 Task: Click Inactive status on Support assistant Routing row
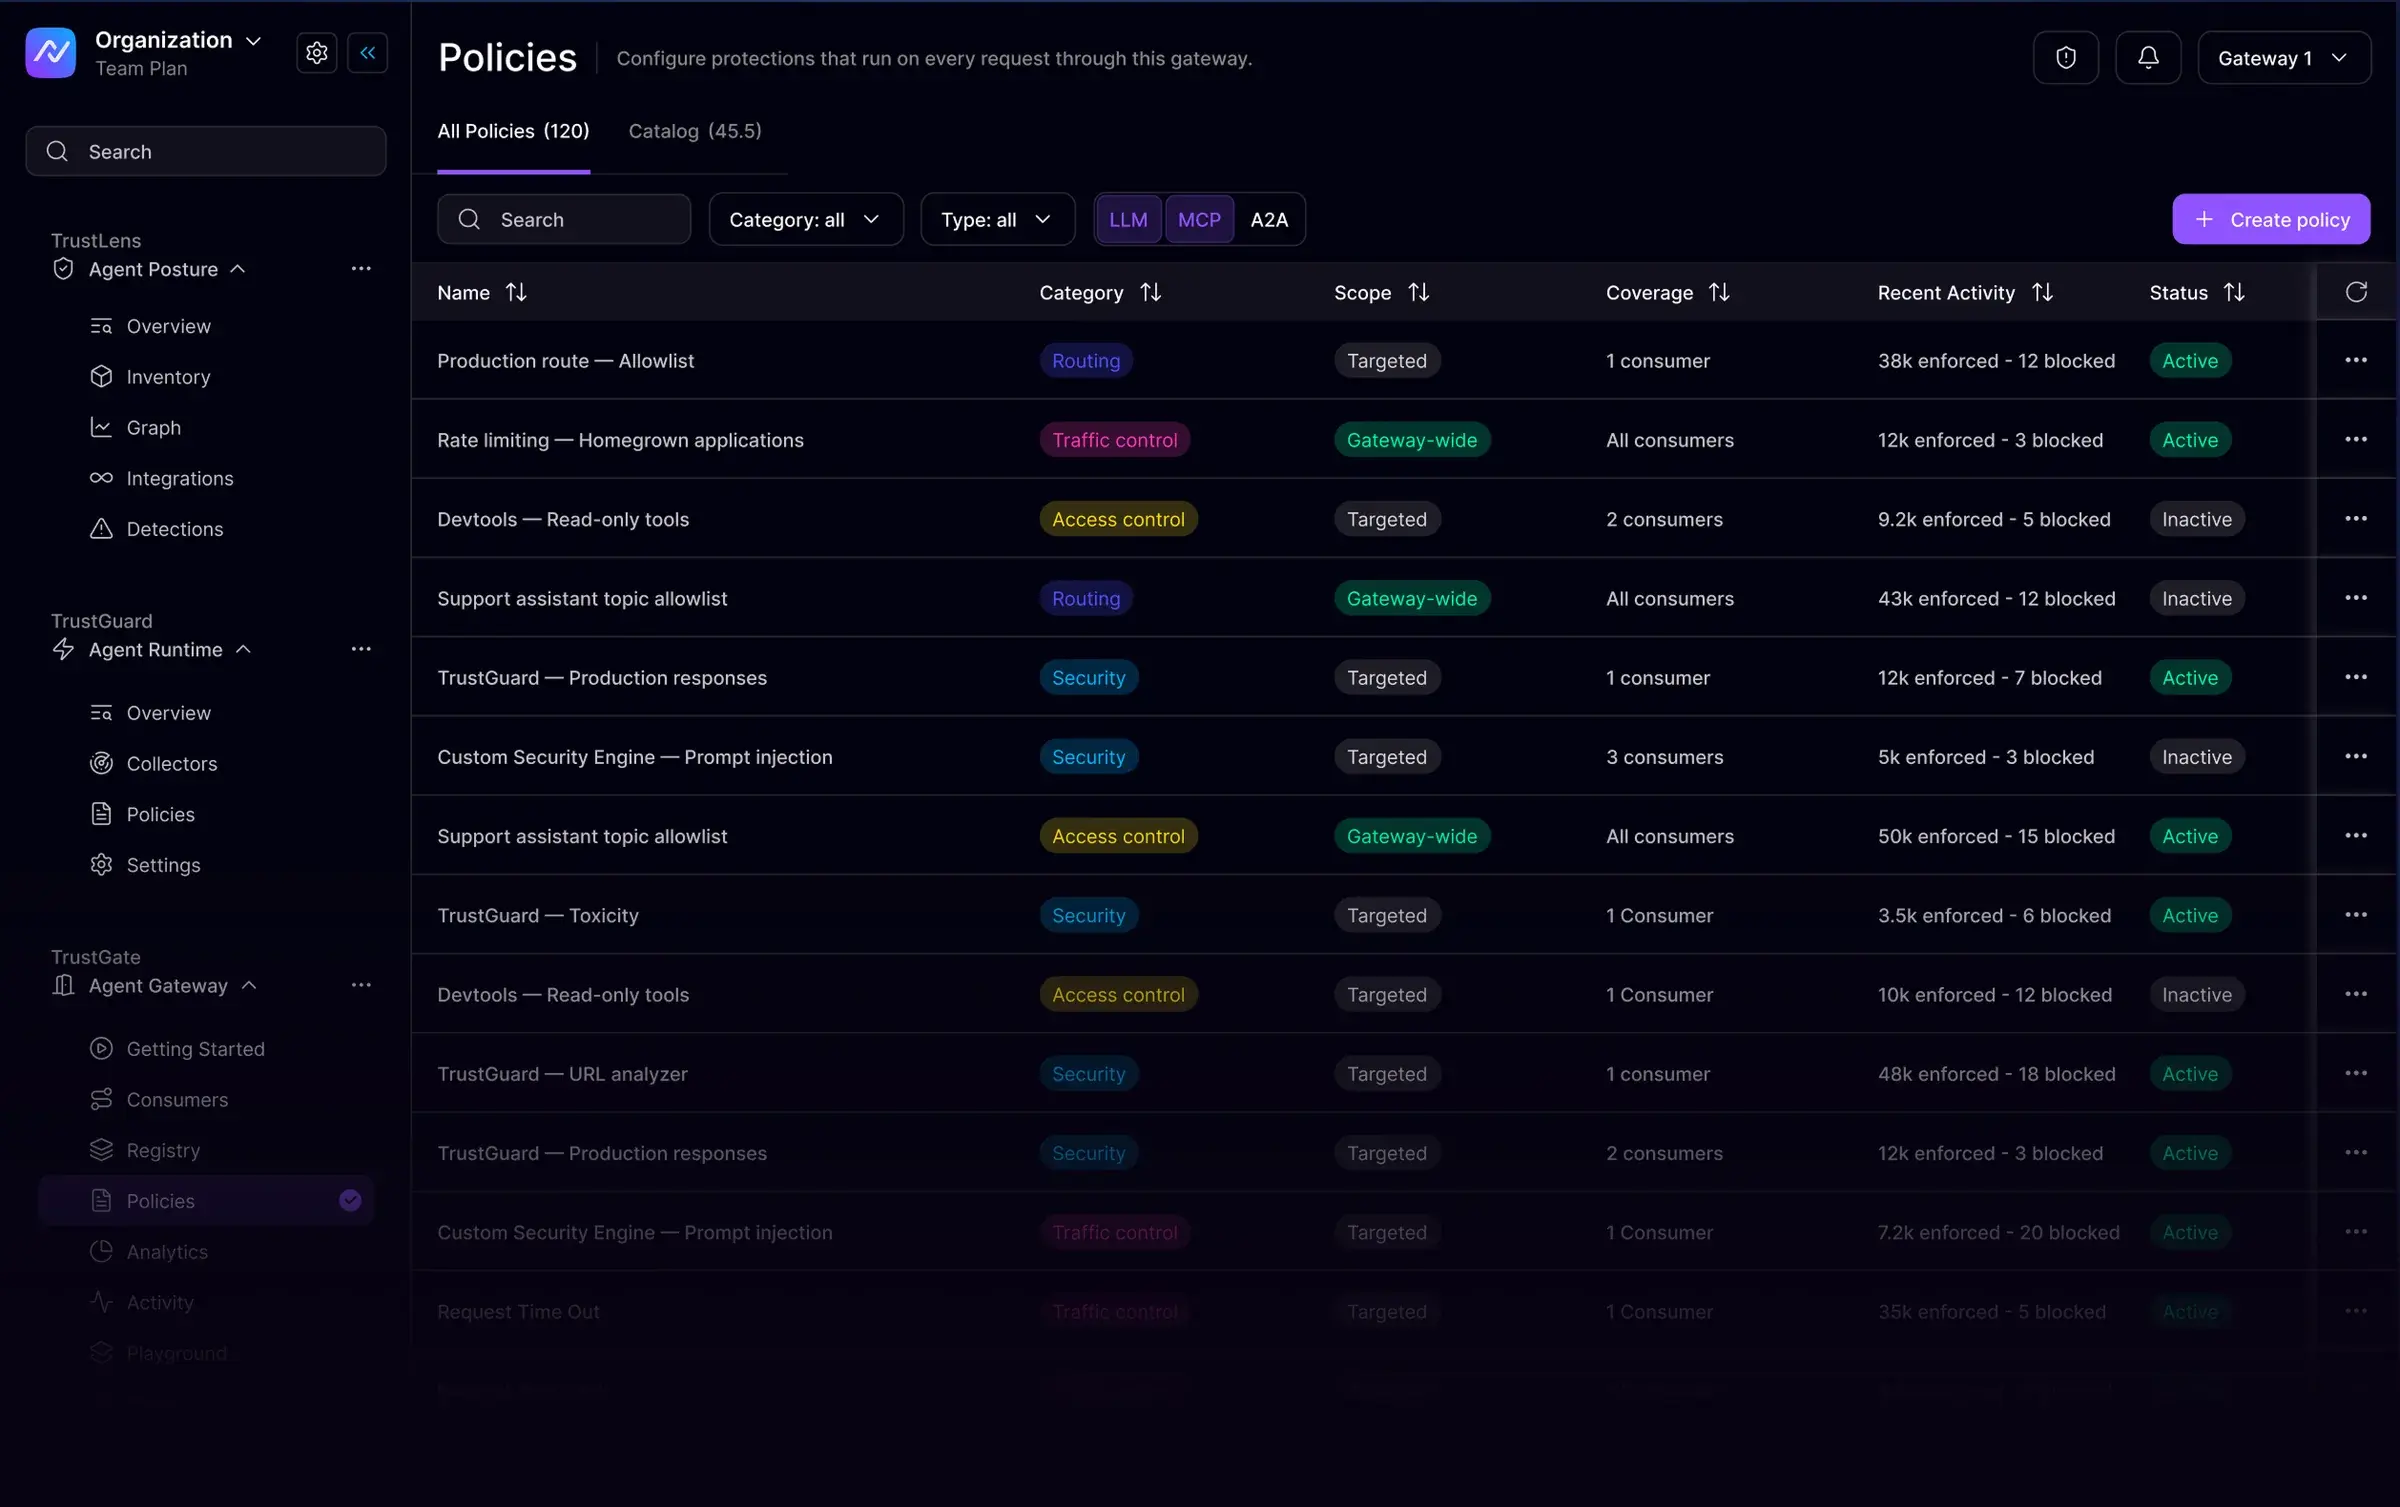2197,598
